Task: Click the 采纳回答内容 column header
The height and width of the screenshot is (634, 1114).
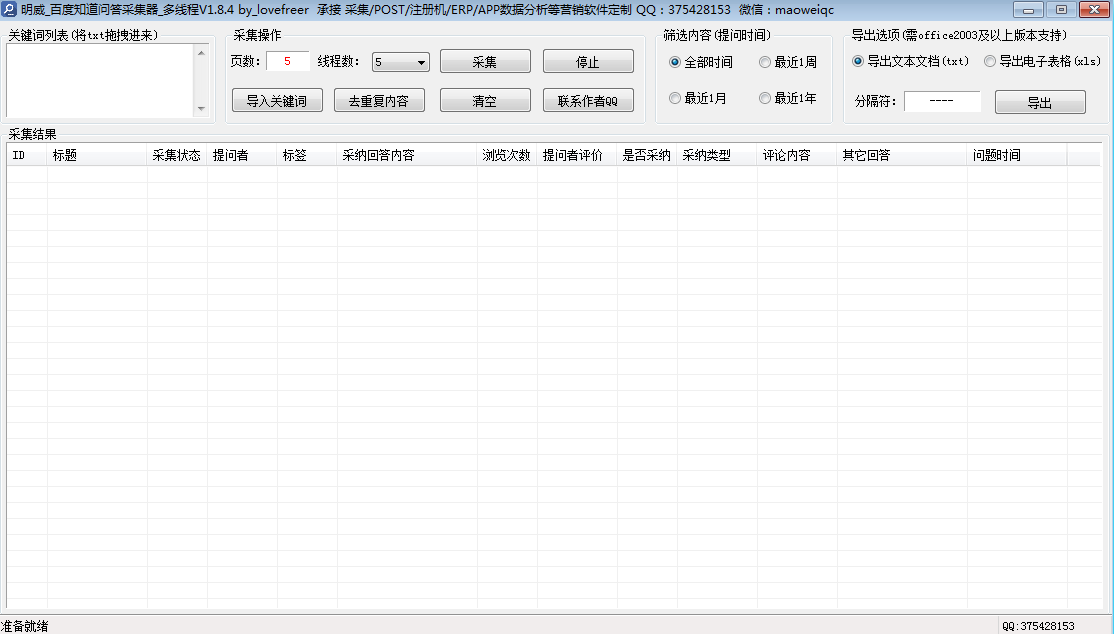Action: tap(407, 155)
